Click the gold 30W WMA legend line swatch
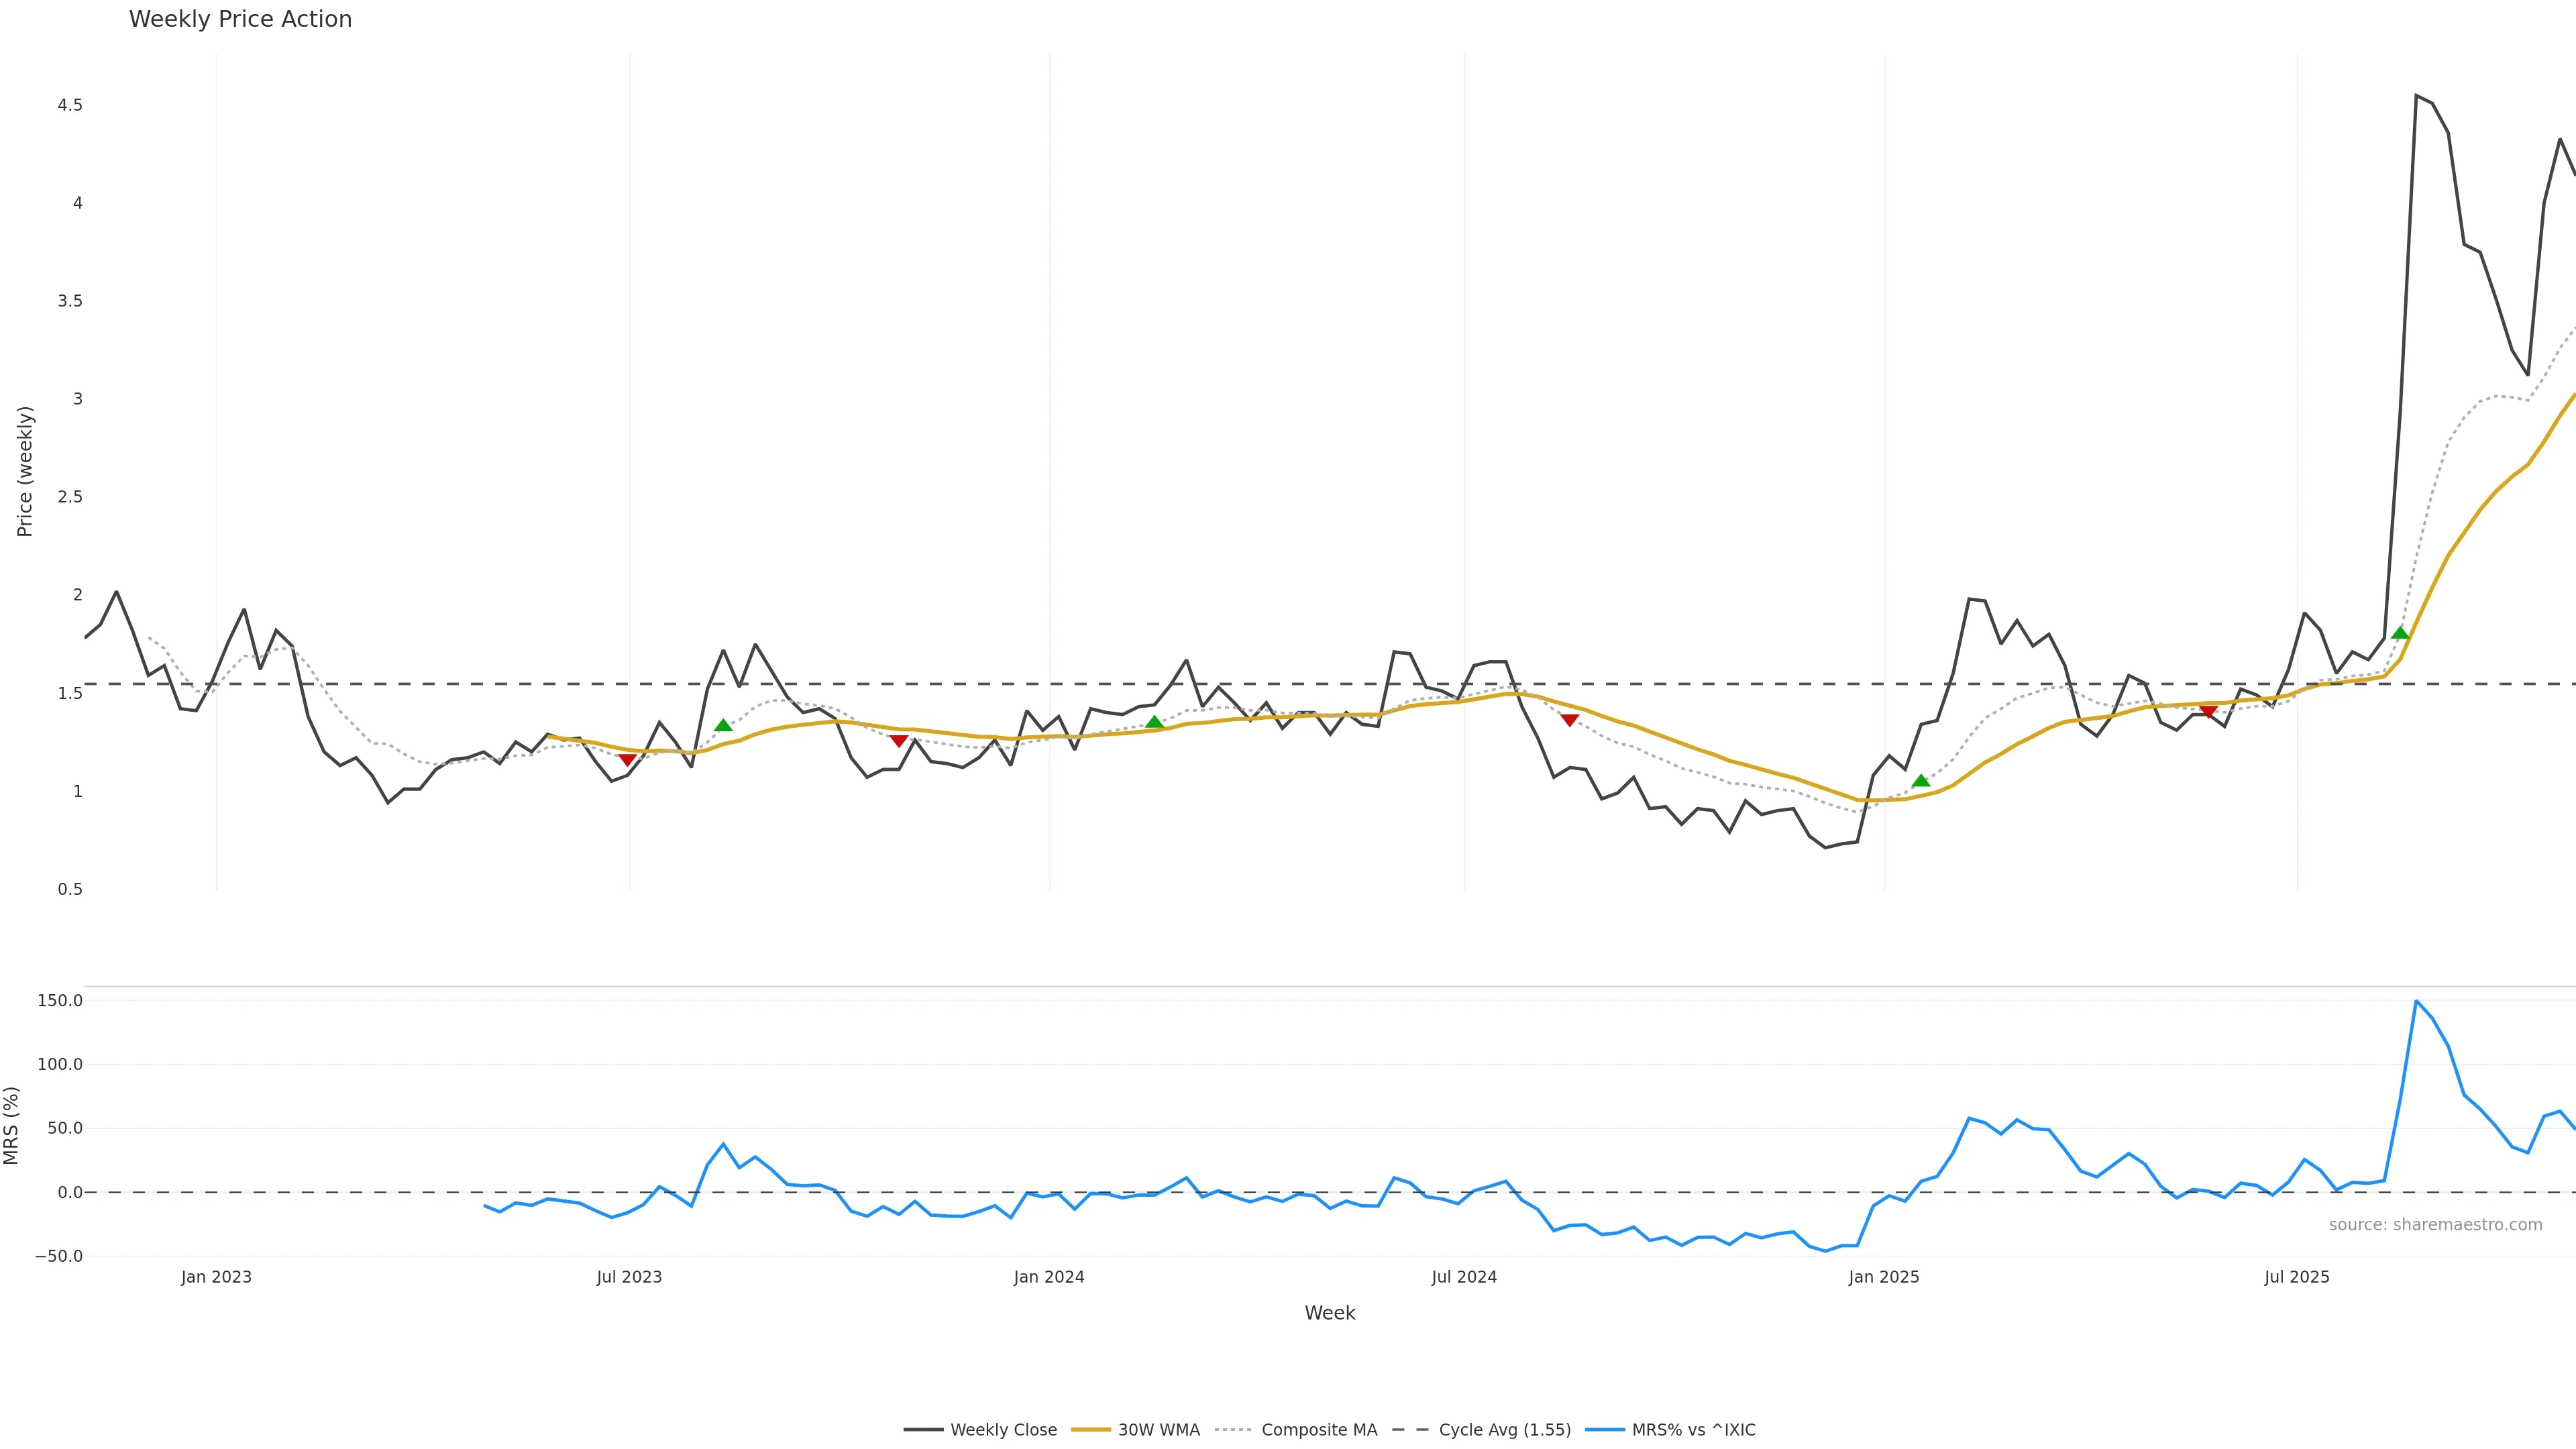This screenshot has width=2576, height=1449. pos(1091,1430)
